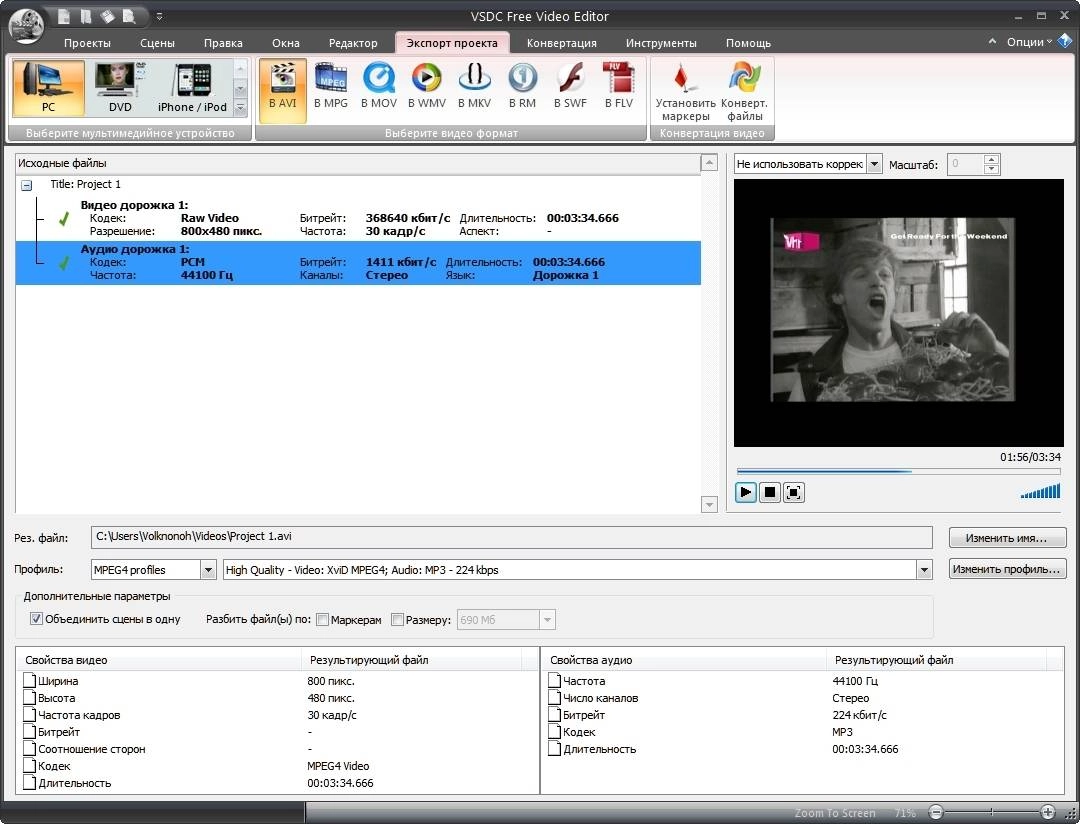1080x824 pixels.
Task: Select the AVI video format
Action: 282,90
